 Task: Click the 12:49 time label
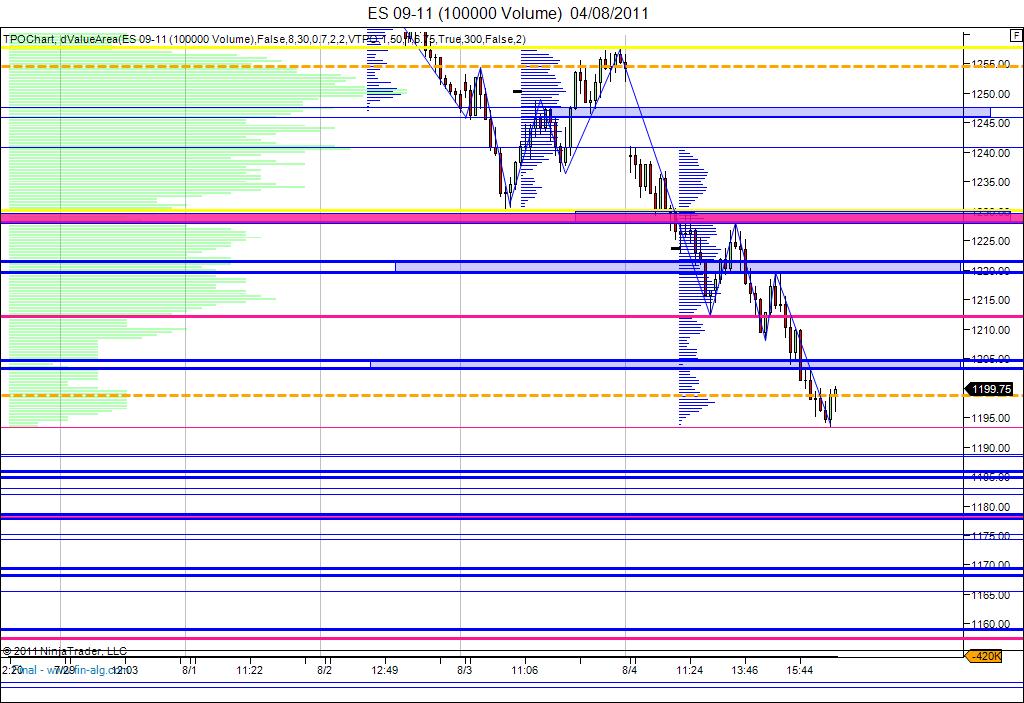click(385, 670)
